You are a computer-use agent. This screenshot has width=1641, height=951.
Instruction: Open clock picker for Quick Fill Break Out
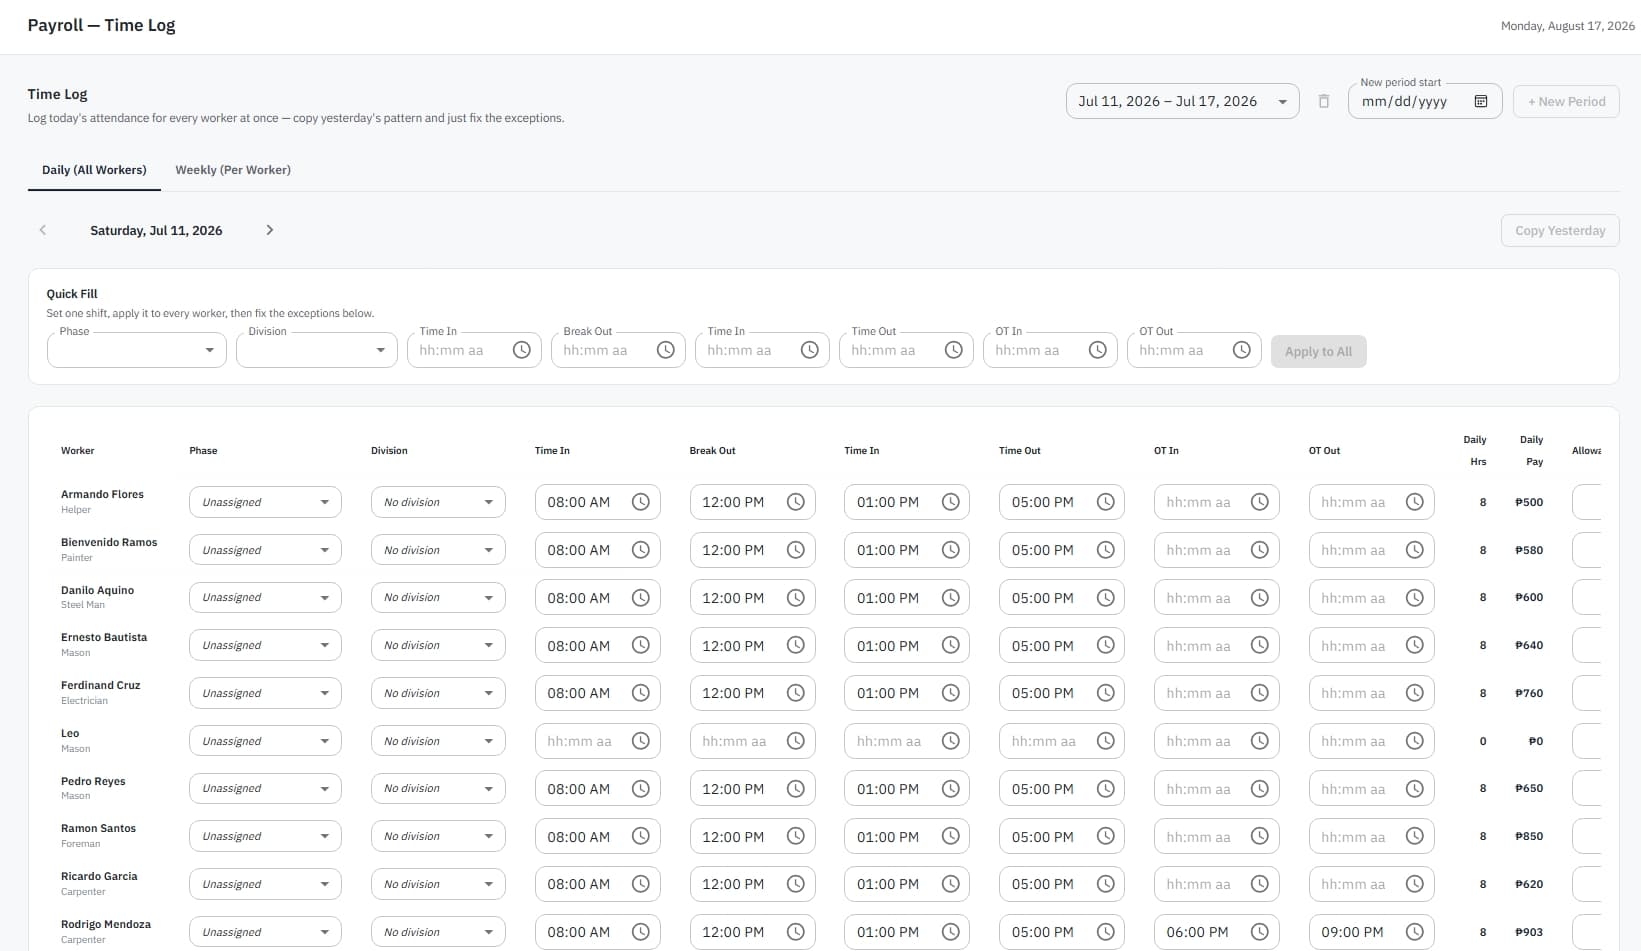pos(666,350)
